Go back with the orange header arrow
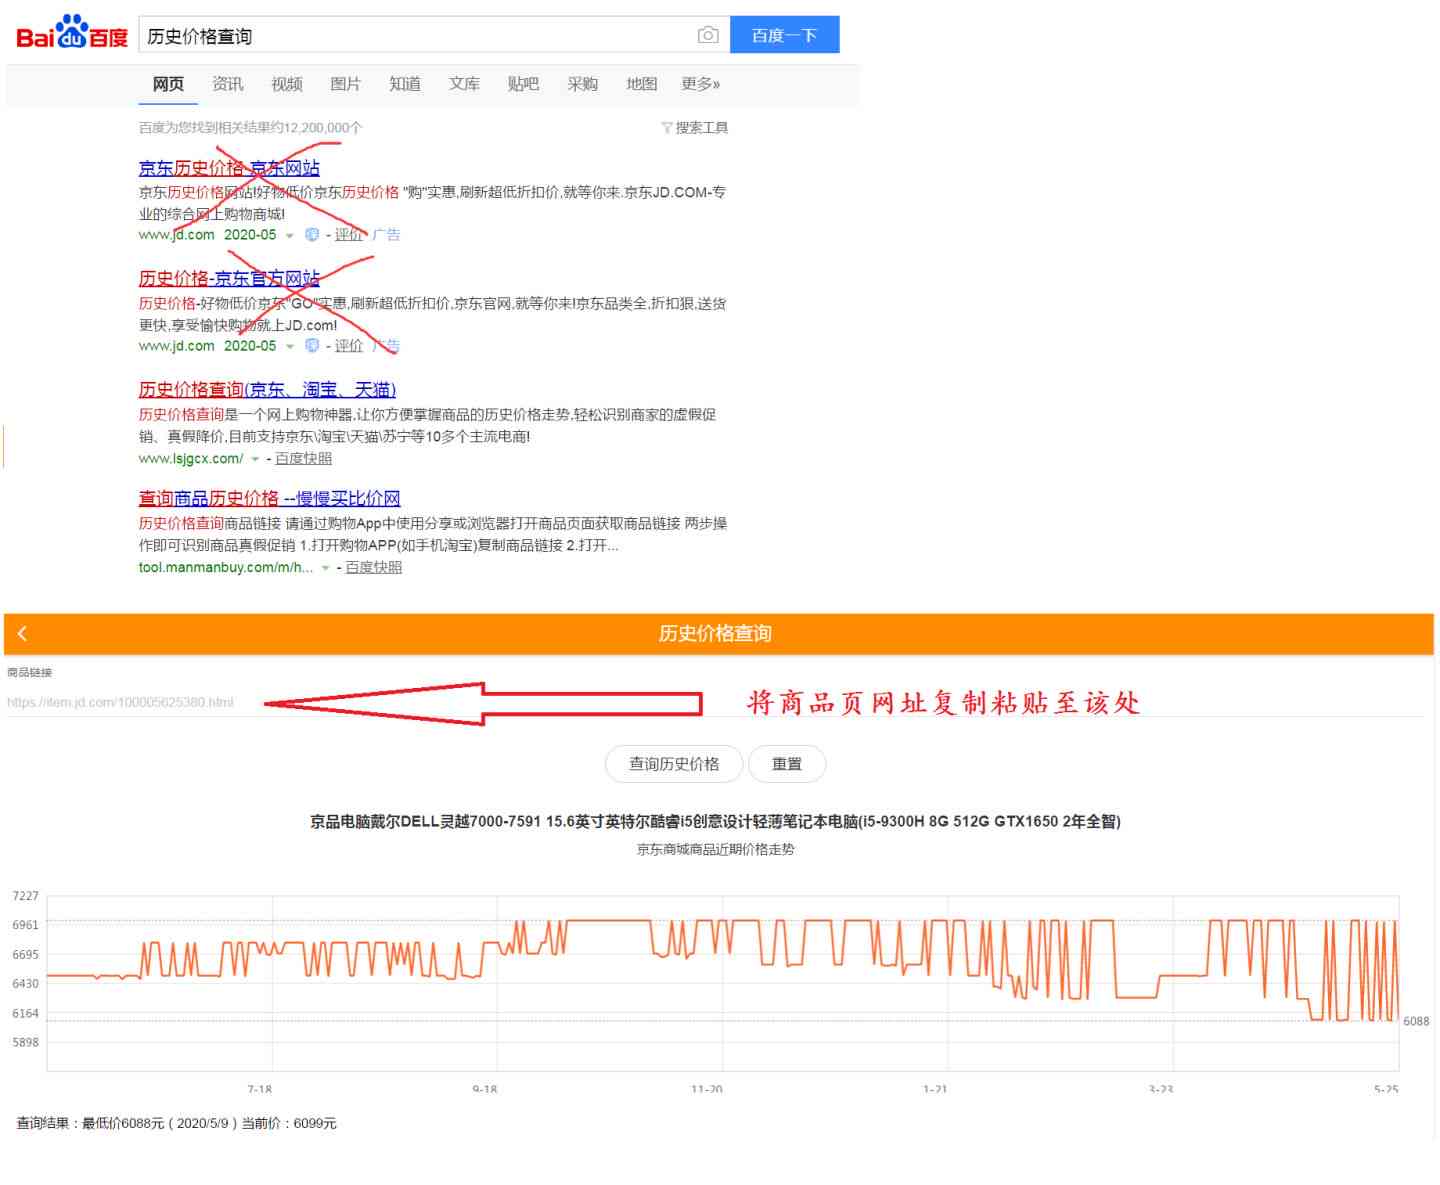 point(22,633)
